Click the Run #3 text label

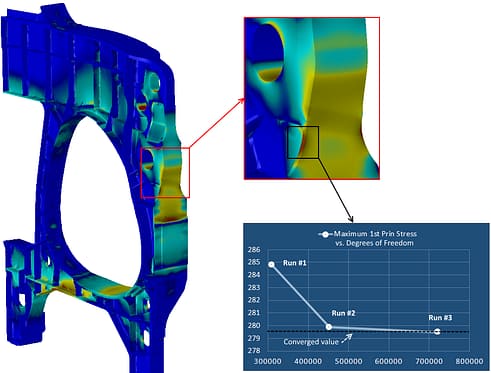(440, 318)
